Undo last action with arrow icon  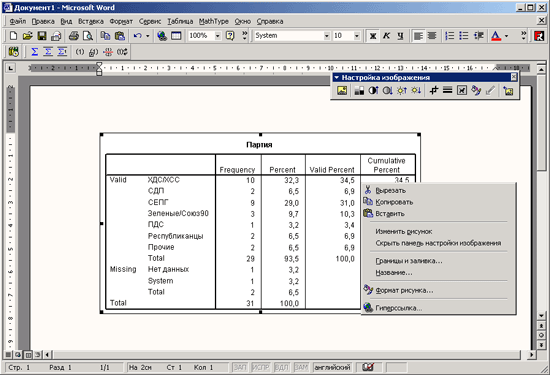pyautogui.click(x=138, y=36)
